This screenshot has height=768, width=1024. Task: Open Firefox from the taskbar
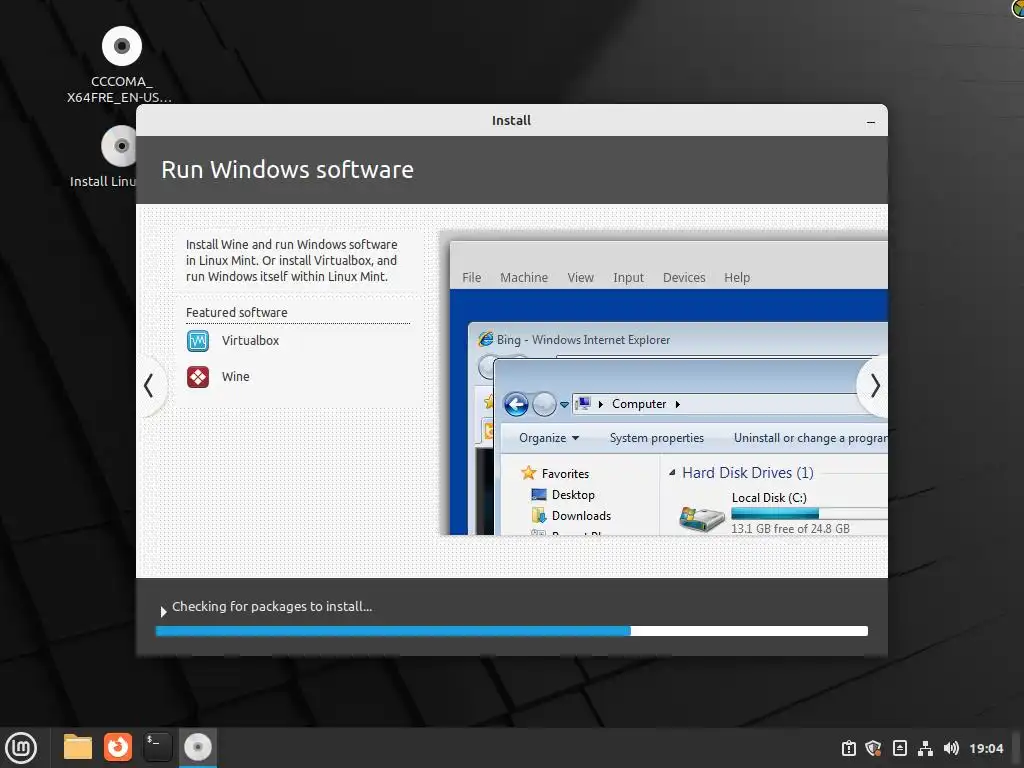118,747
